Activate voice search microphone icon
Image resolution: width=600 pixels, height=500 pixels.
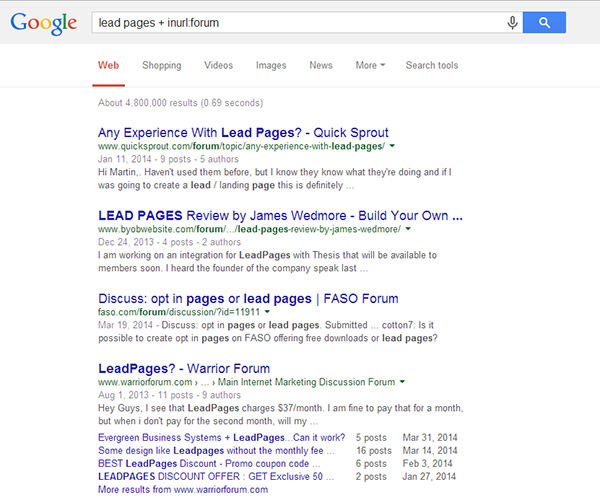point(512,23)
